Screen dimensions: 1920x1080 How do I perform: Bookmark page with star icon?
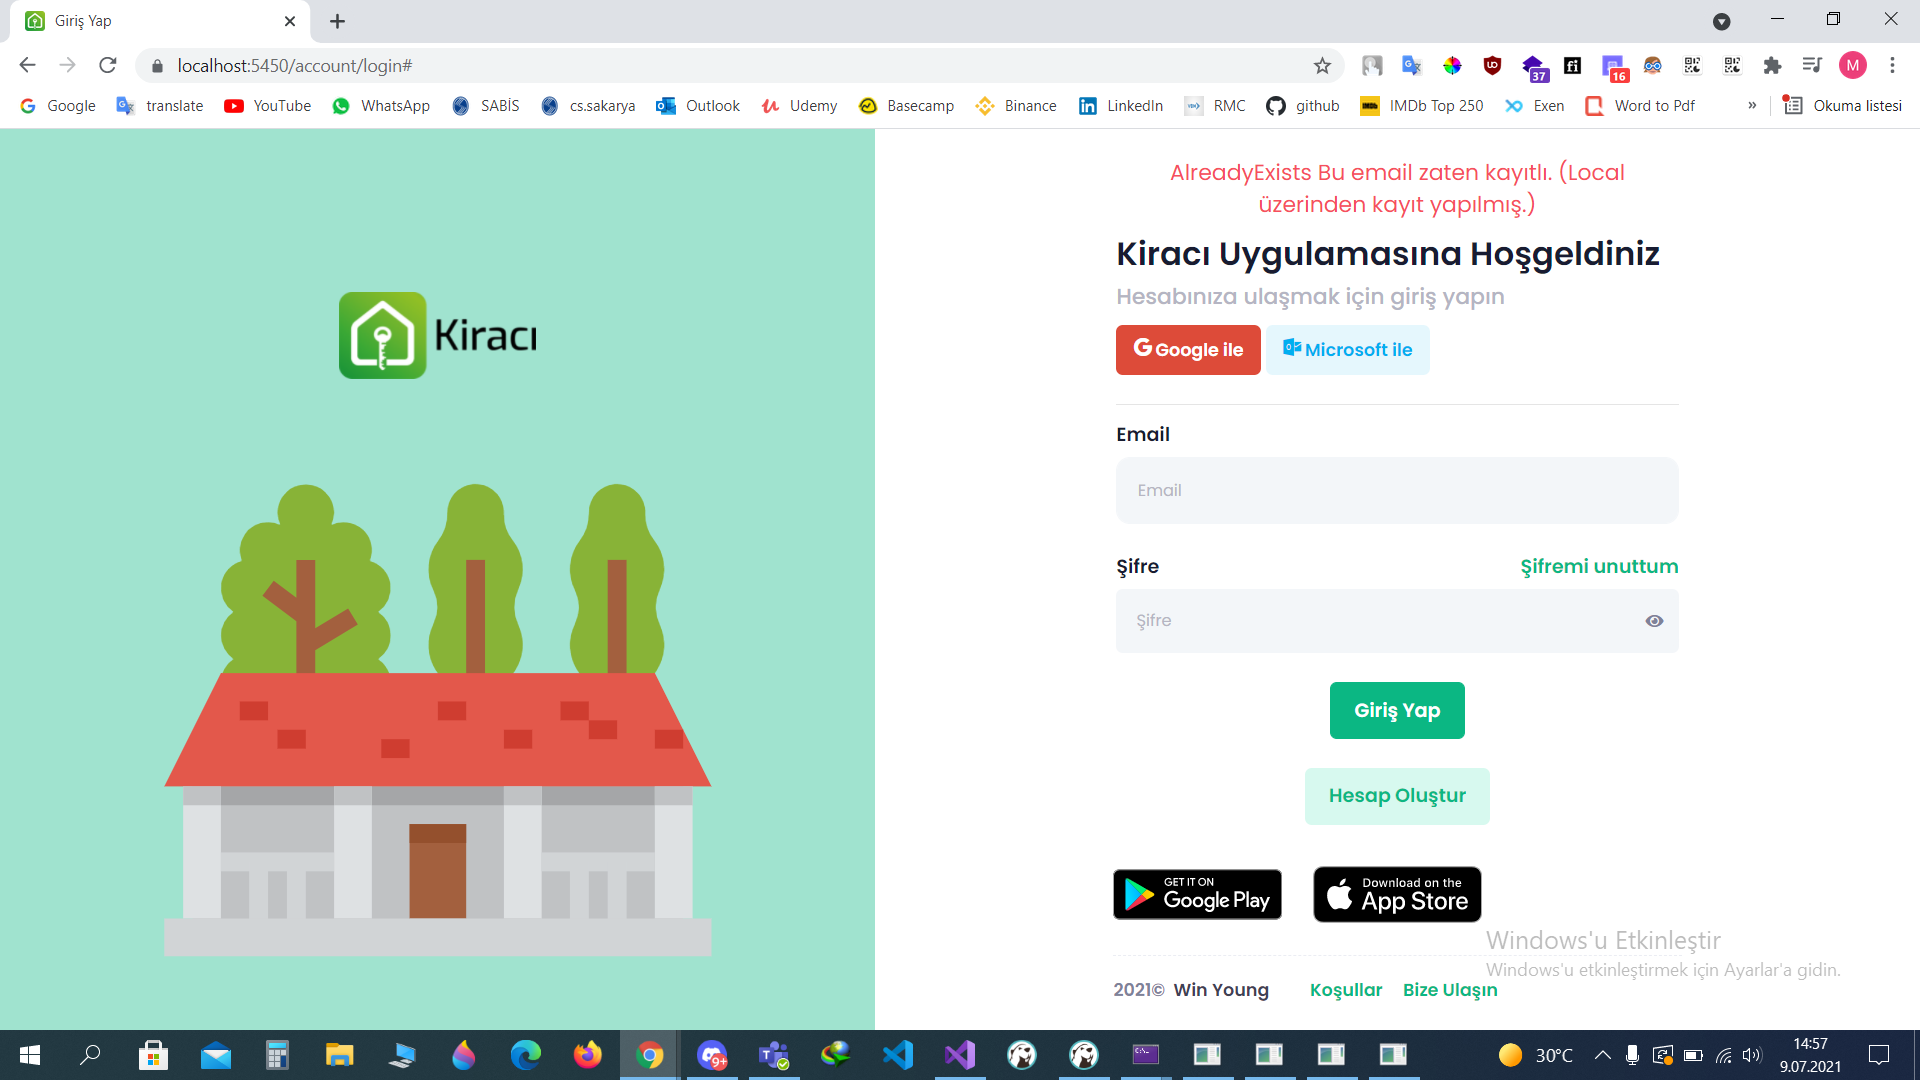click(x=1322, y=66)
